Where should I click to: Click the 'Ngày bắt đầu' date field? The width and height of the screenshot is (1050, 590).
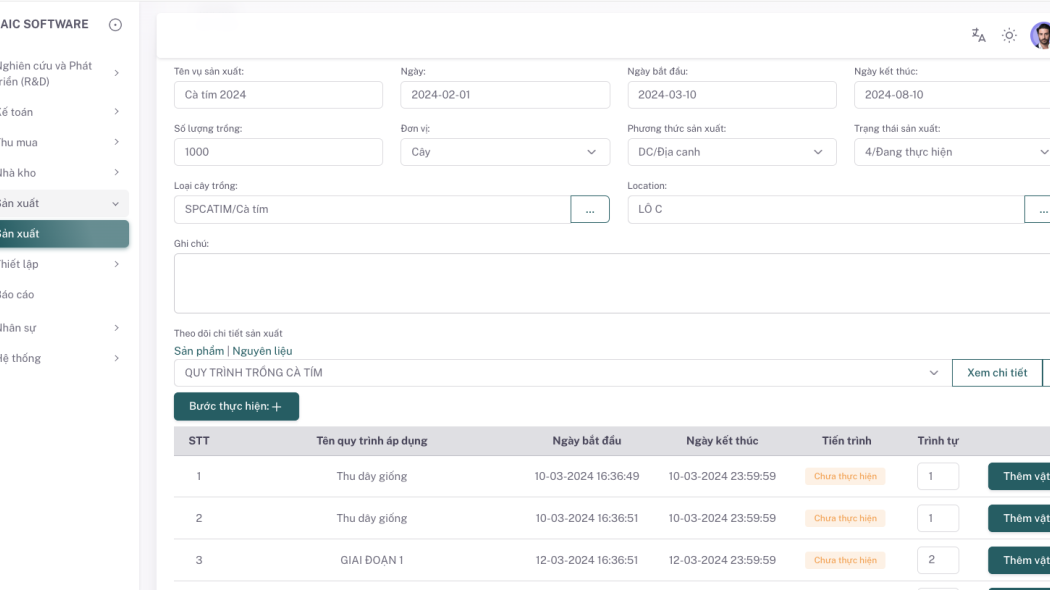731,95
